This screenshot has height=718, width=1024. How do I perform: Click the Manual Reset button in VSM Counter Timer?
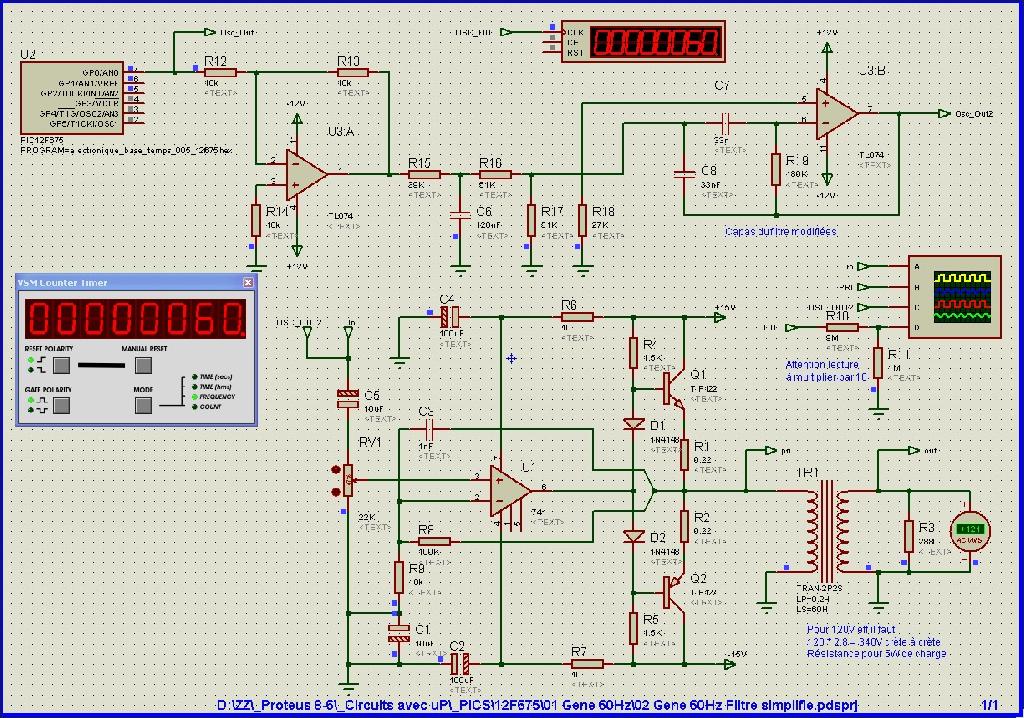coord(143,365)
